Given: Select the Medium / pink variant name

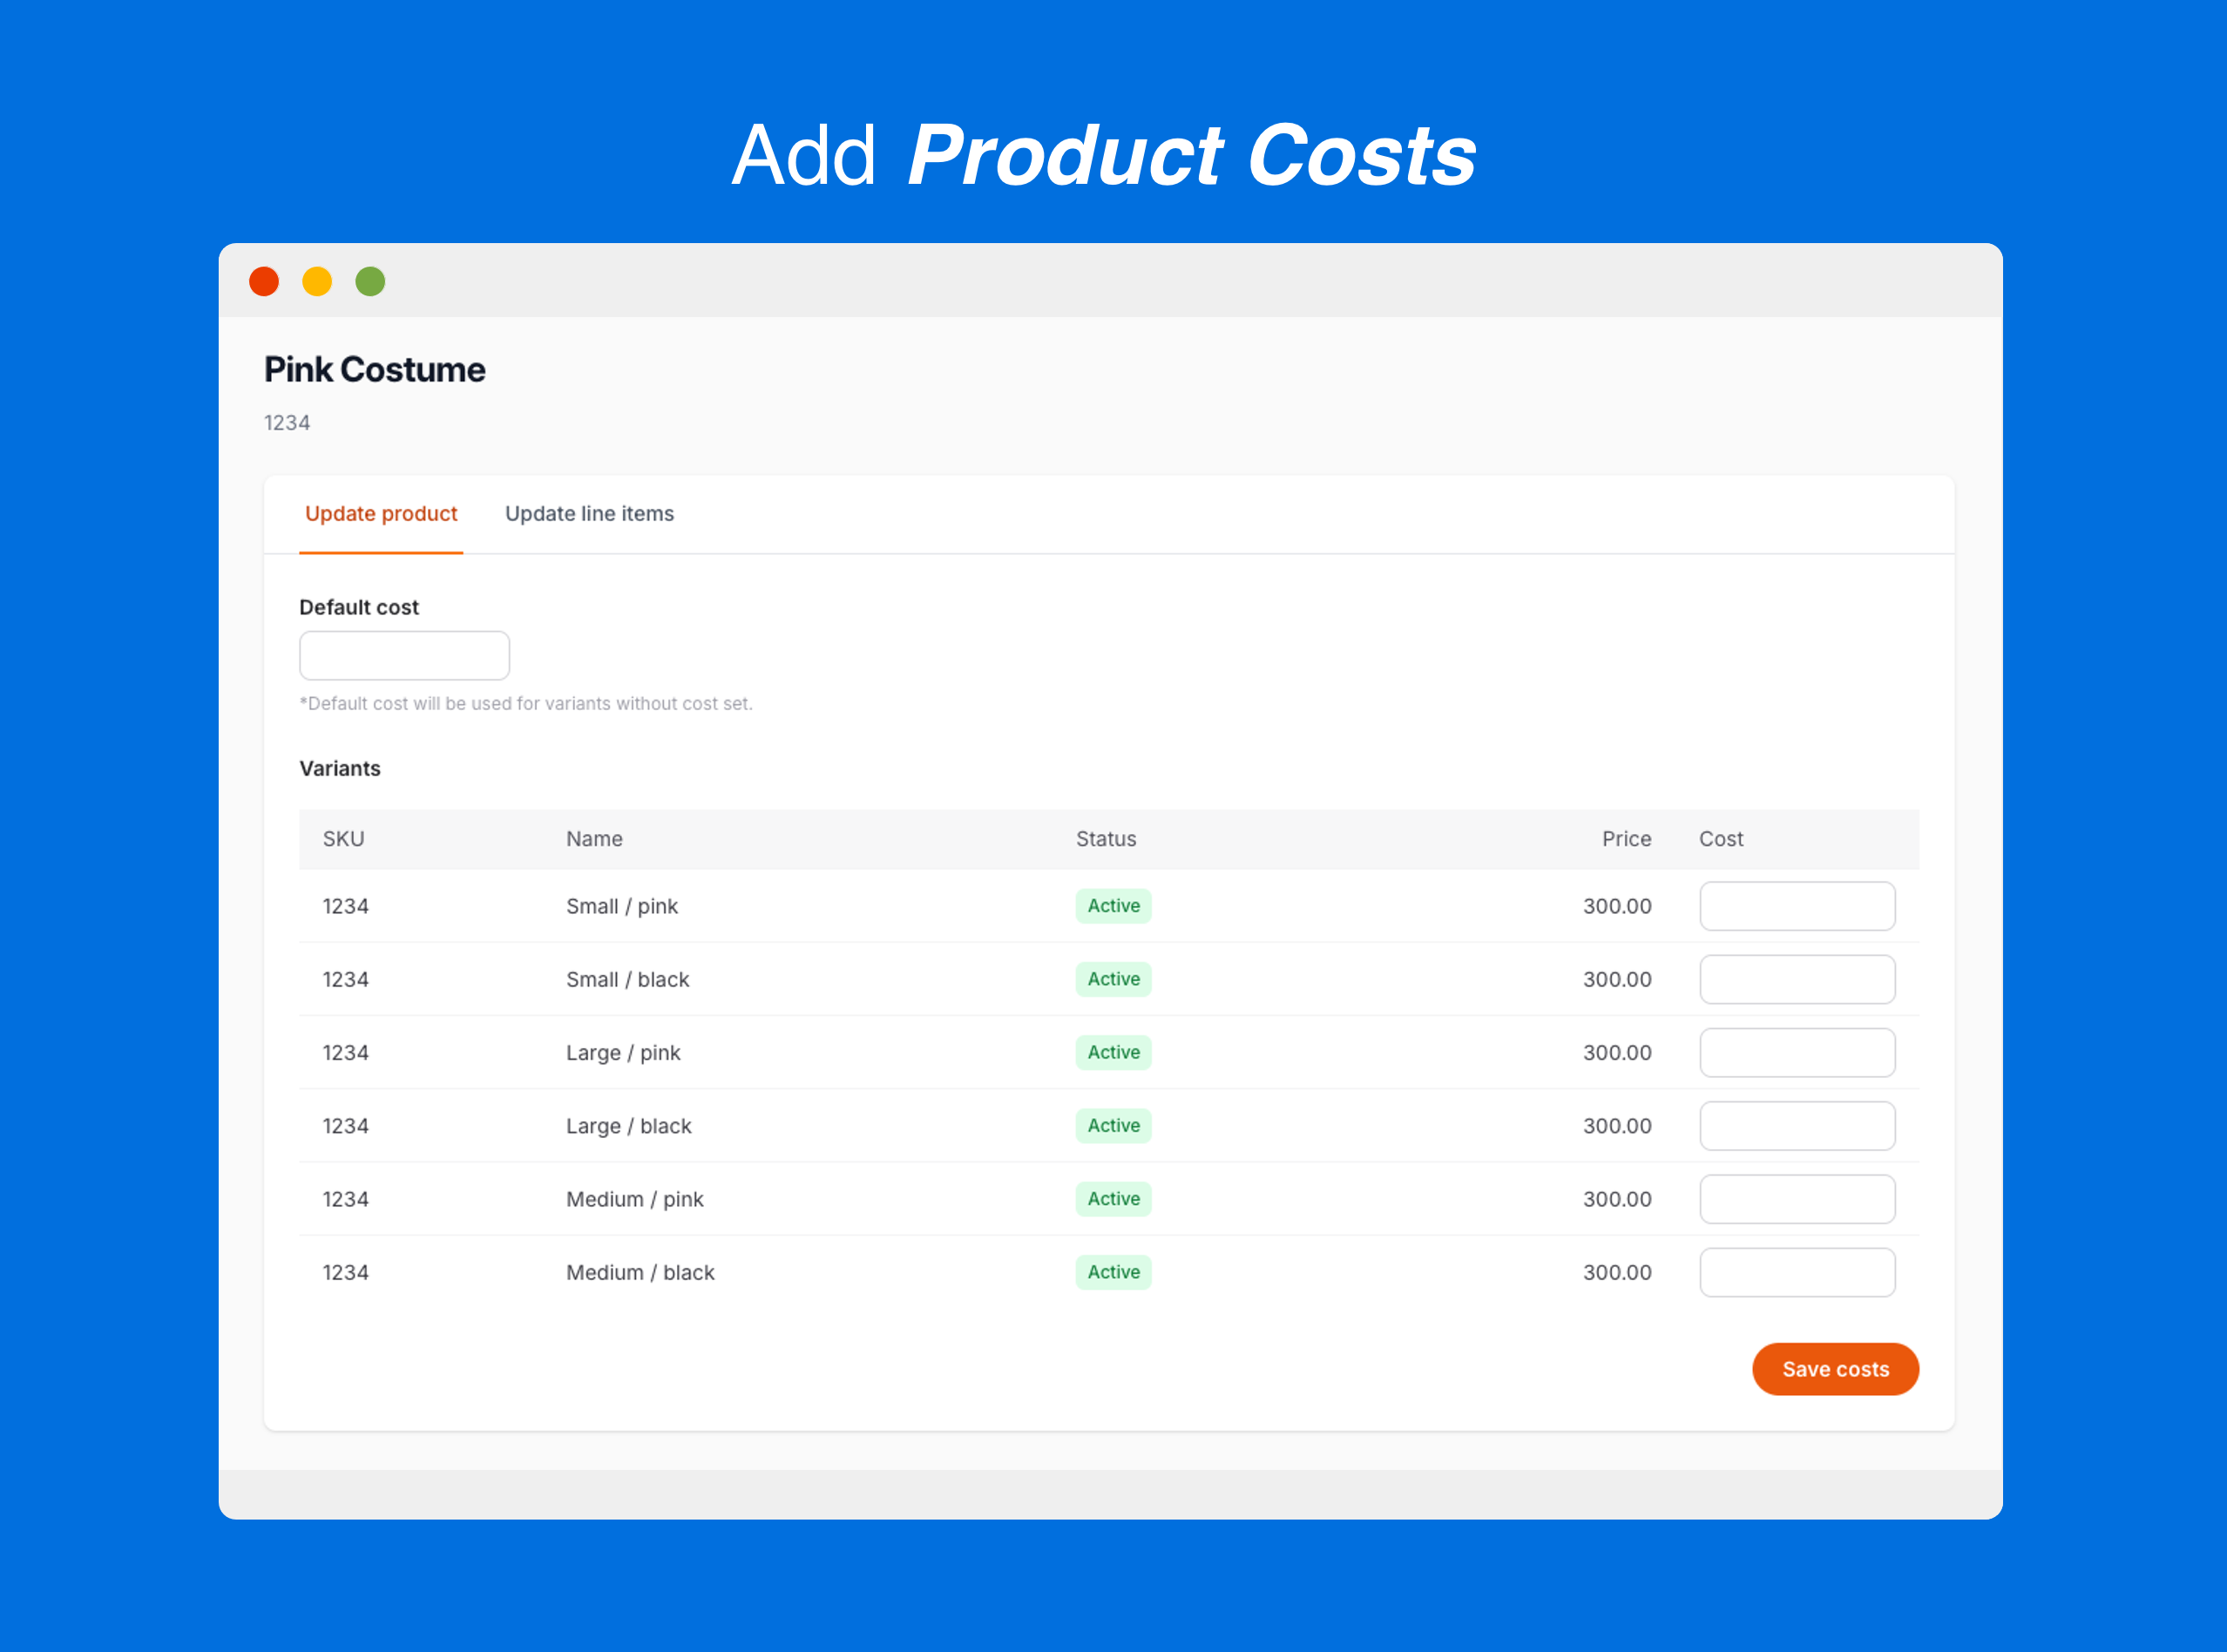Looking at the screenshot, I should tap(635, 1198).
